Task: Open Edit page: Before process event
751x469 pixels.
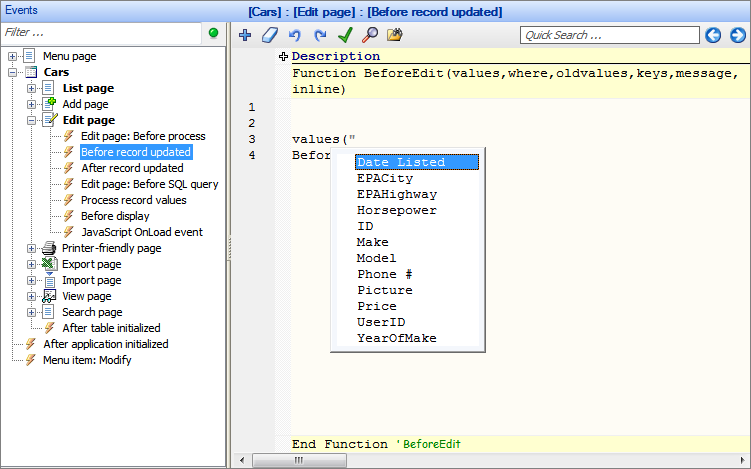Action: 143,136
